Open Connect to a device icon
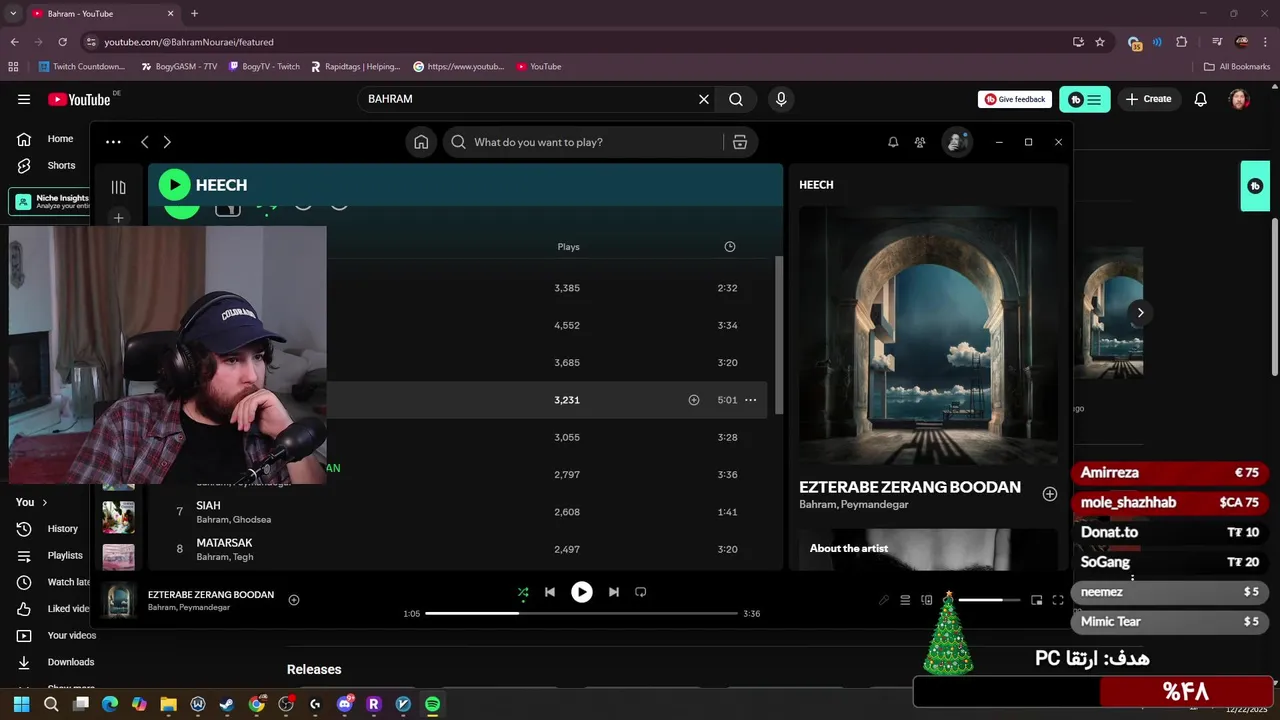1280x720 pixels. coord(927,600)
